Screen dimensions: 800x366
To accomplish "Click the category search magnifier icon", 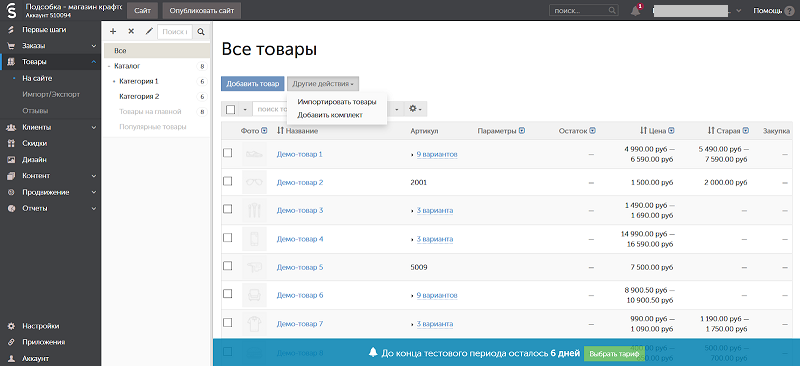I will [201, 32].
